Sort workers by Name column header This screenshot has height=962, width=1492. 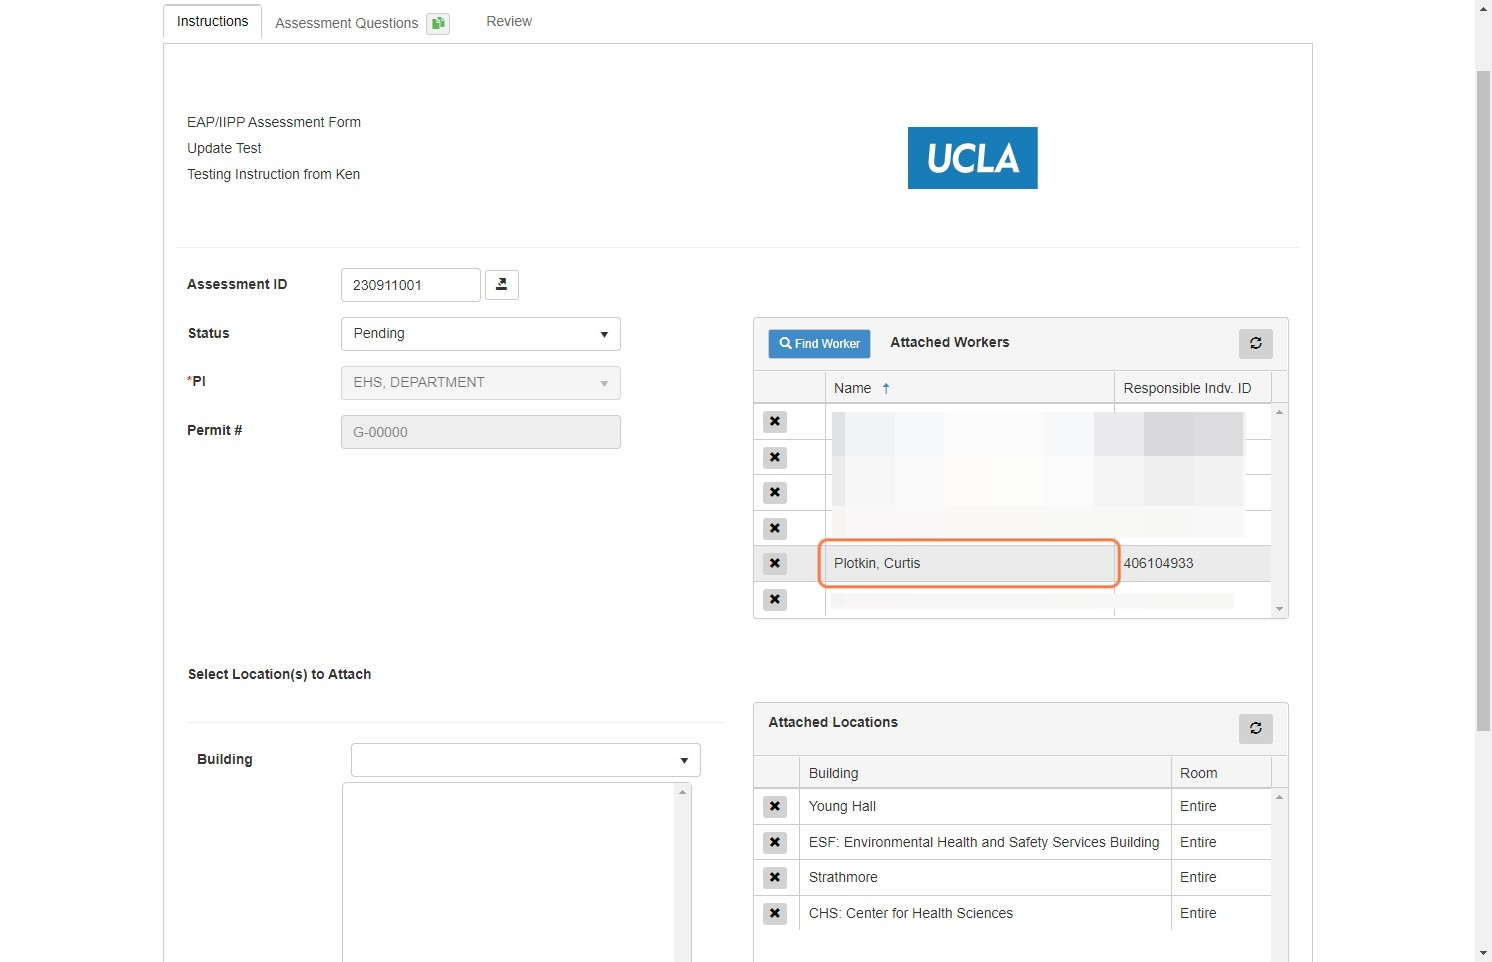[x=969, y=388]
